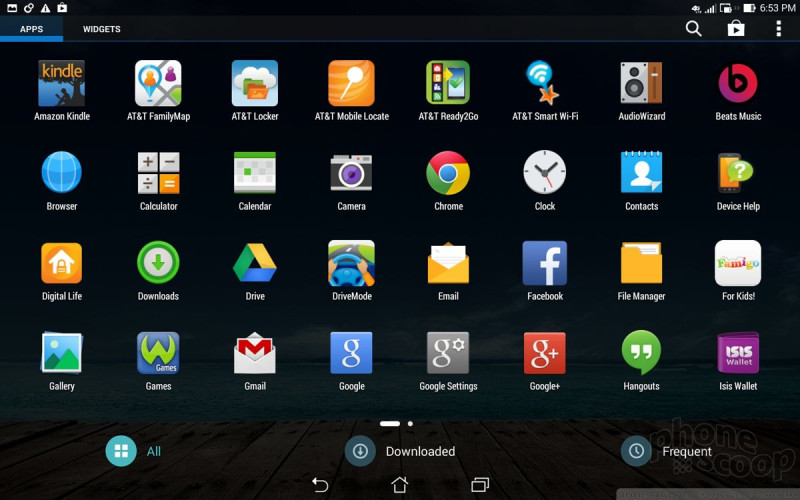The width and height of the screenshot is (800, 500).
Task: Launch the Calculator
Action: [x=158, y=172]
